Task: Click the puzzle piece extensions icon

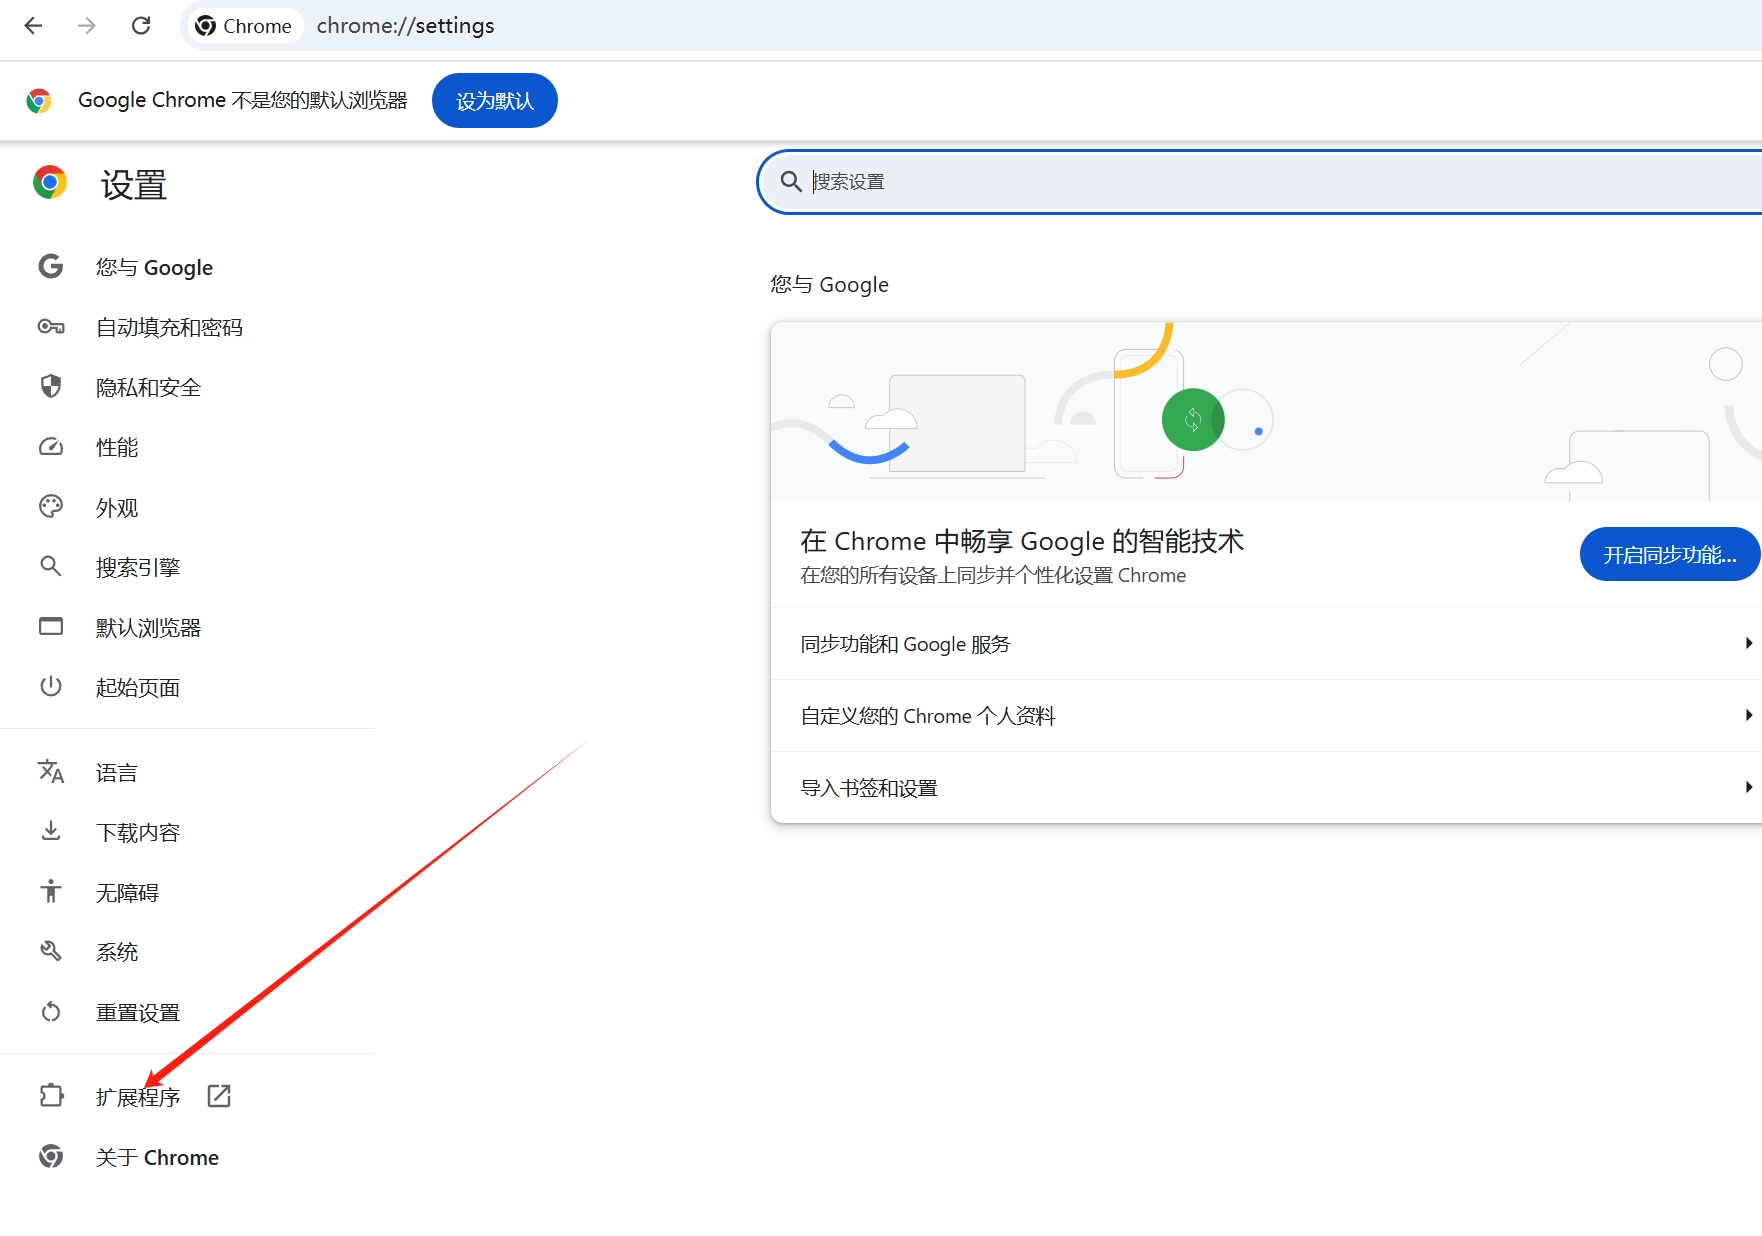Action: (51, 1096)
